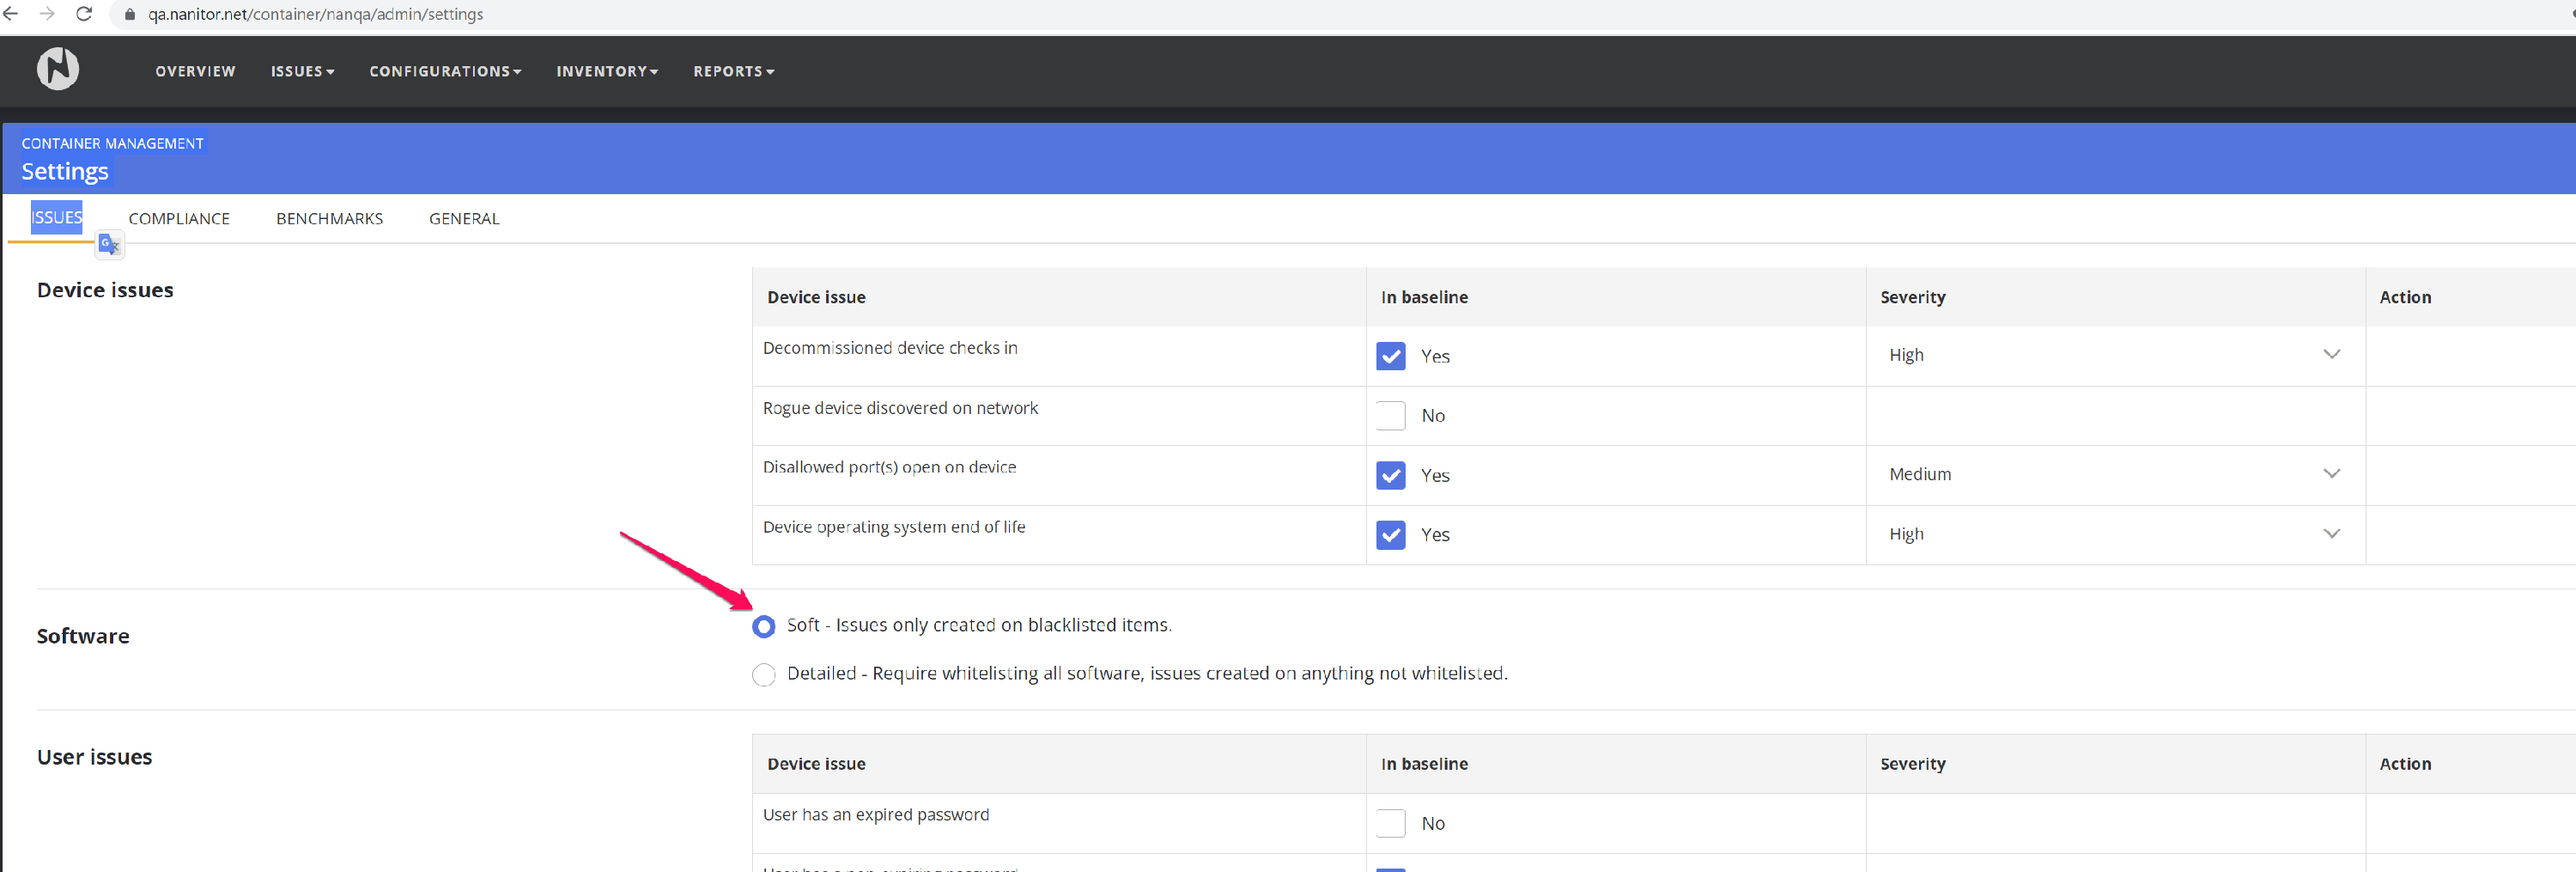Image resolution: width=2576 pixels, height=872 pixels.
Task: Click the Nanitor logo icon
Action: coord(58,69)
